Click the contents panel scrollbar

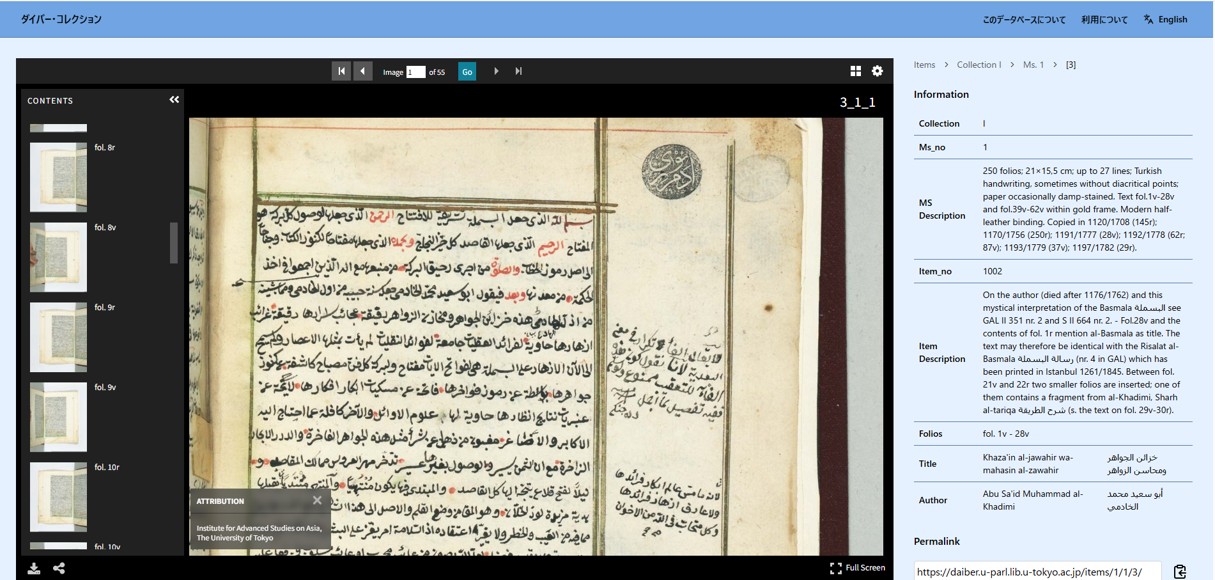(x=174, y=243)
